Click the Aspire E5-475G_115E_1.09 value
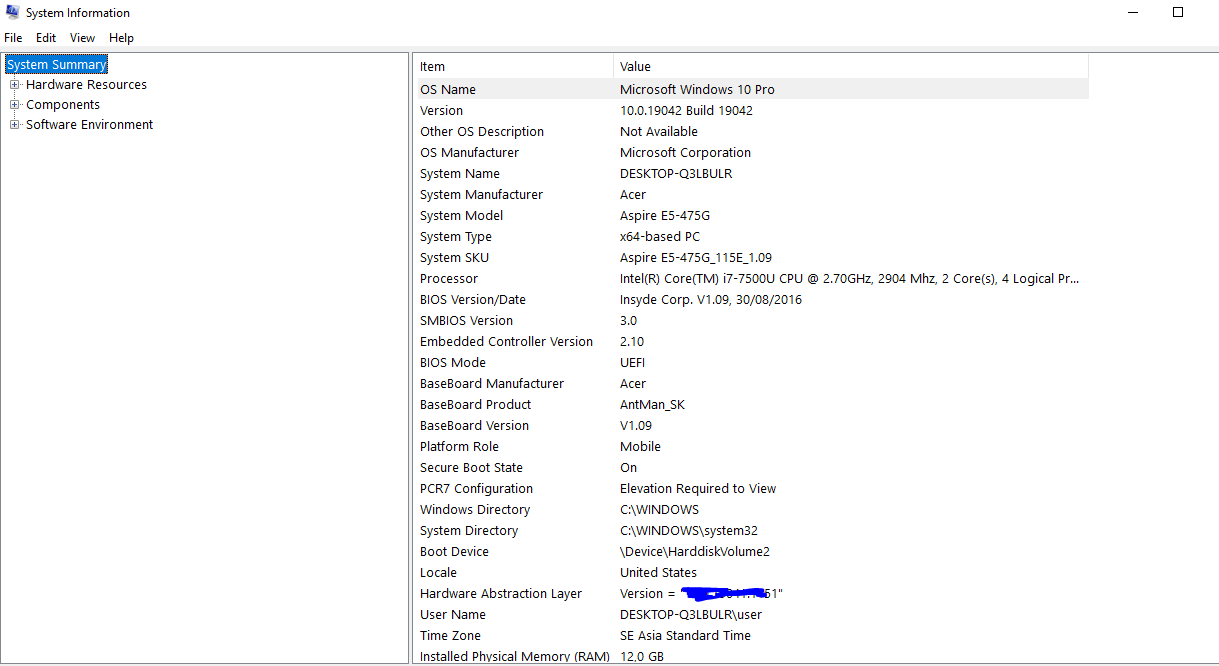This screenshot has width=1219, height=666. coord(696,258)
